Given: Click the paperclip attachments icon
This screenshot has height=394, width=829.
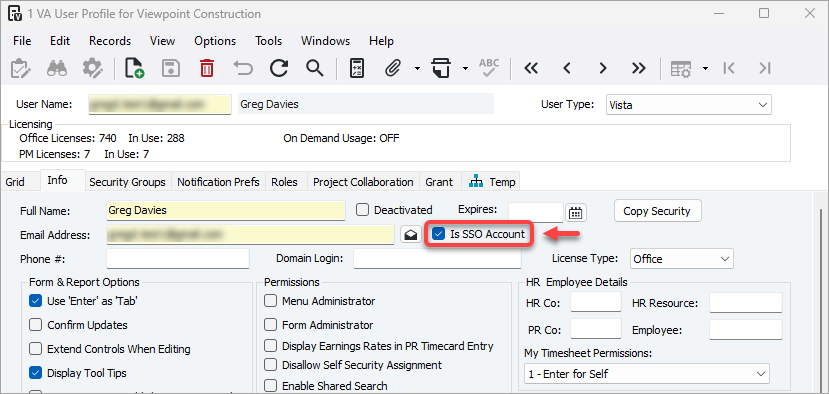Looking at the screenshot, I should 393,68.
